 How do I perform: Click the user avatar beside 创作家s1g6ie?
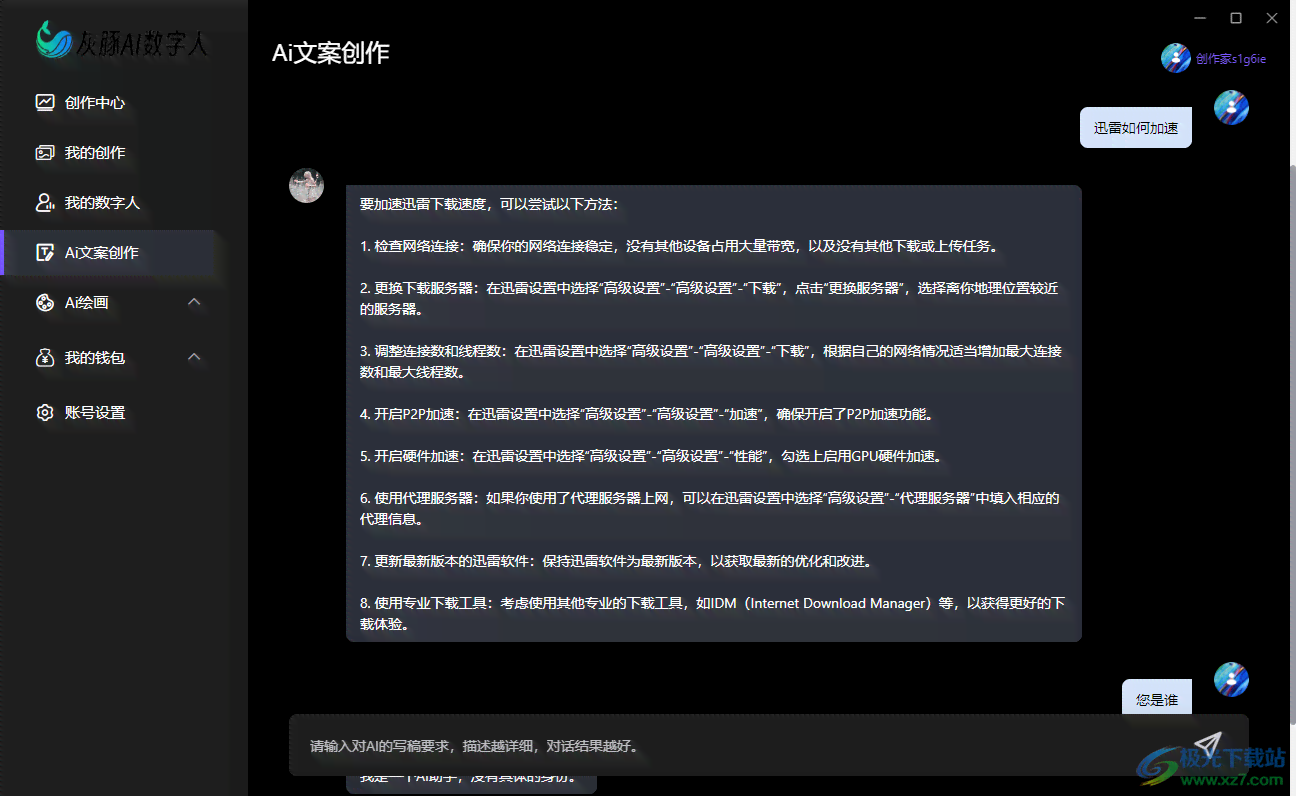click(1175, 58)
